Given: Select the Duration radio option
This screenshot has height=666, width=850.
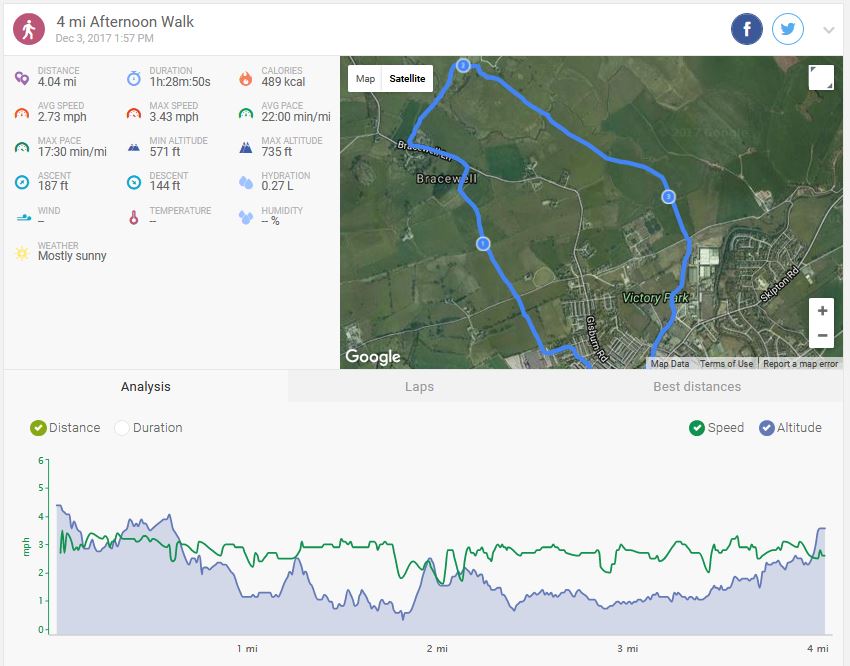Looking at the screenshot, I should tap(123, 428).
